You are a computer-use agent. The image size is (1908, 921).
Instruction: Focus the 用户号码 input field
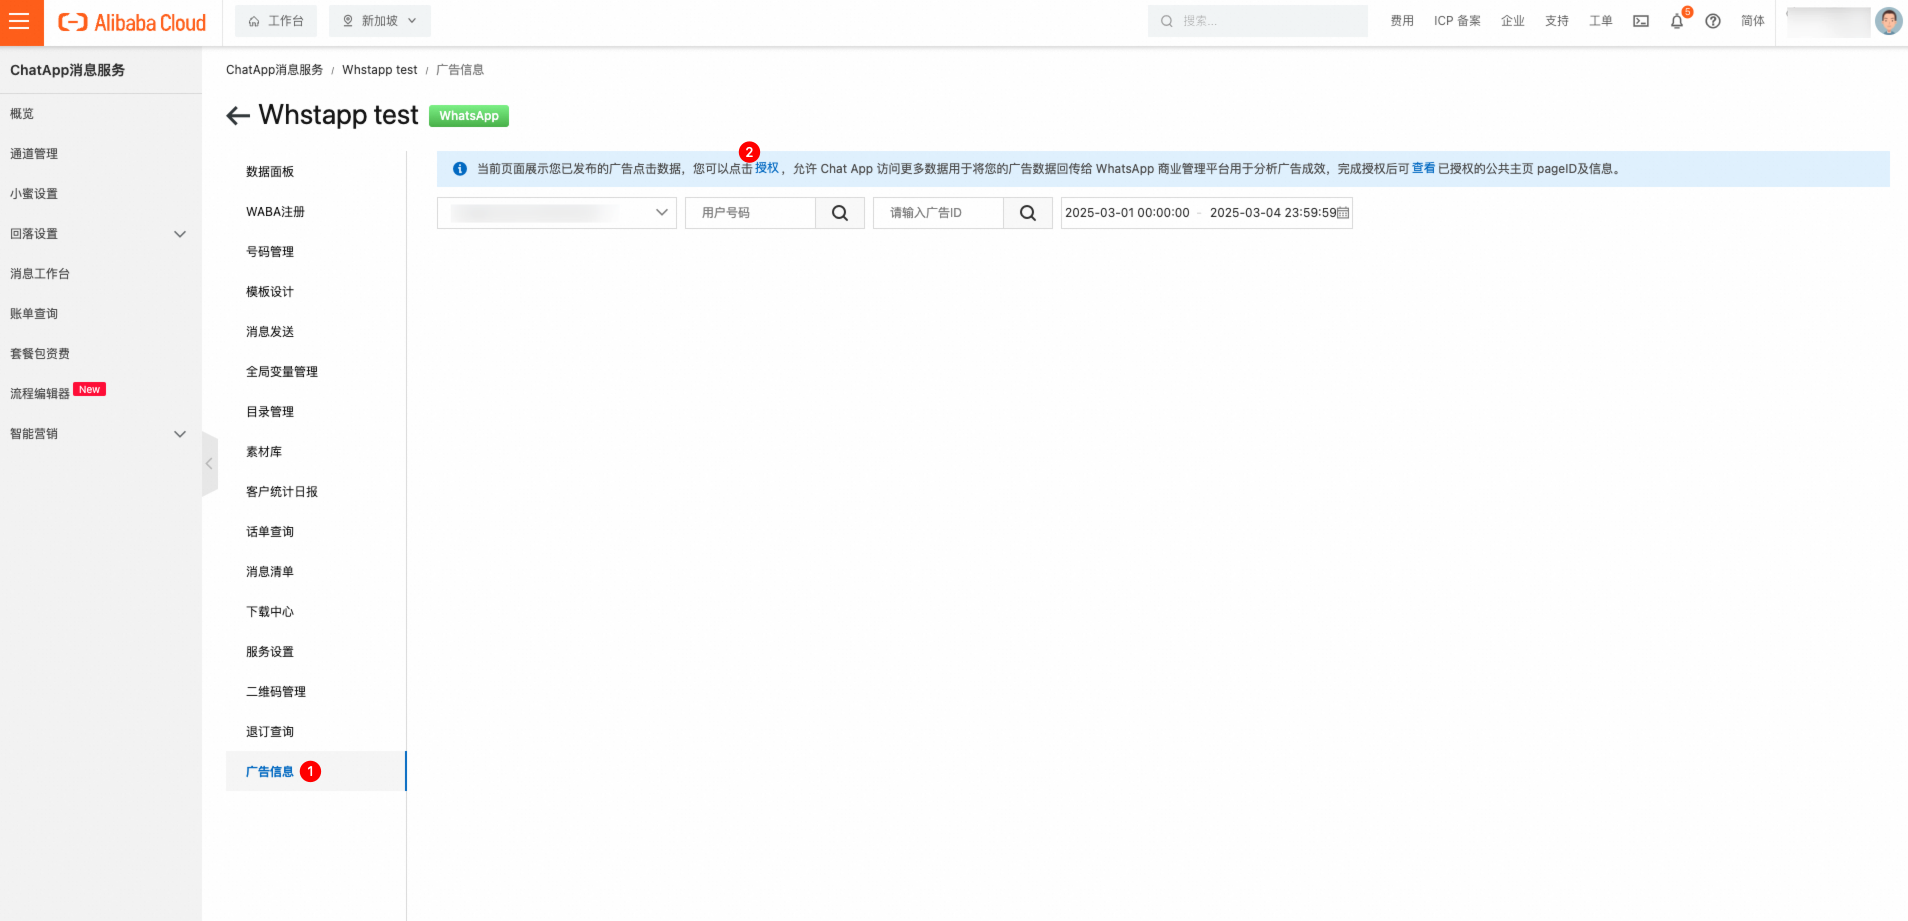click(x=751, y=213)
